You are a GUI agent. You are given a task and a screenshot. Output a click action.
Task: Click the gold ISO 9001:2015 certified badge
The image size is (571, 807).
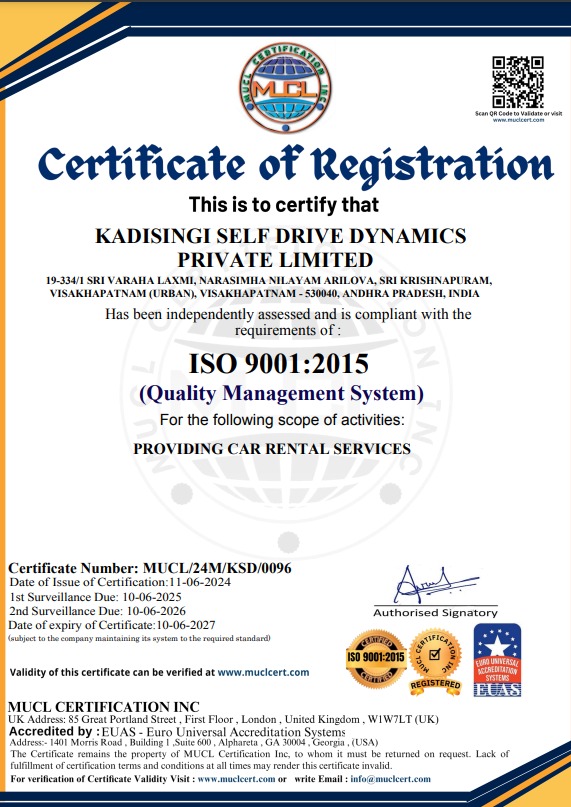pos(376,658)
